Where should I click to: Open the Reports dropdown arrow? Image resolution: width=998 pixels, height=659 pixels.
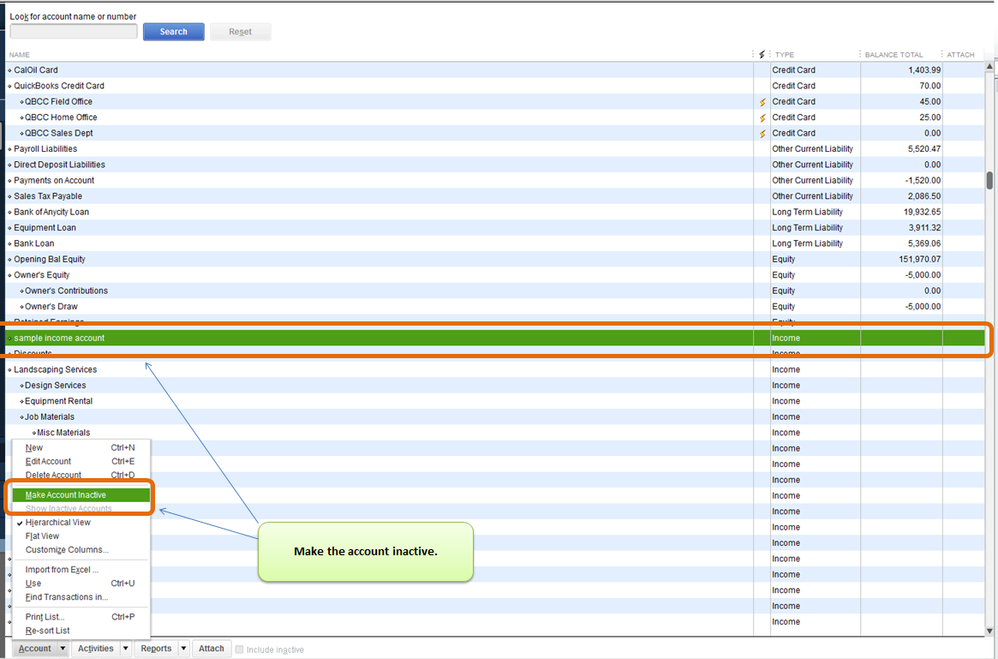pyautogui.click(x=183, y=648)
